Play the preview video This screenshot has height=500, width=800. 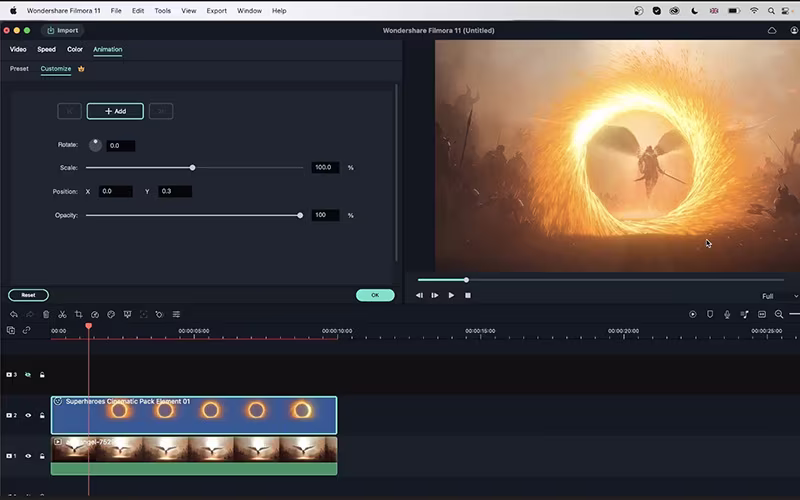(x=451, y=295)
